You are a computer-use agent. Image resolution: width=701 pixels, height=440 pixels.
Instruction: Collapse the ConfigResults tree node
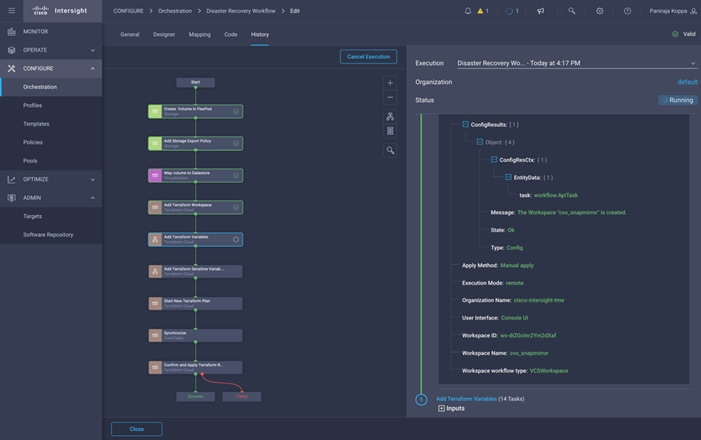tap(465, 124)
